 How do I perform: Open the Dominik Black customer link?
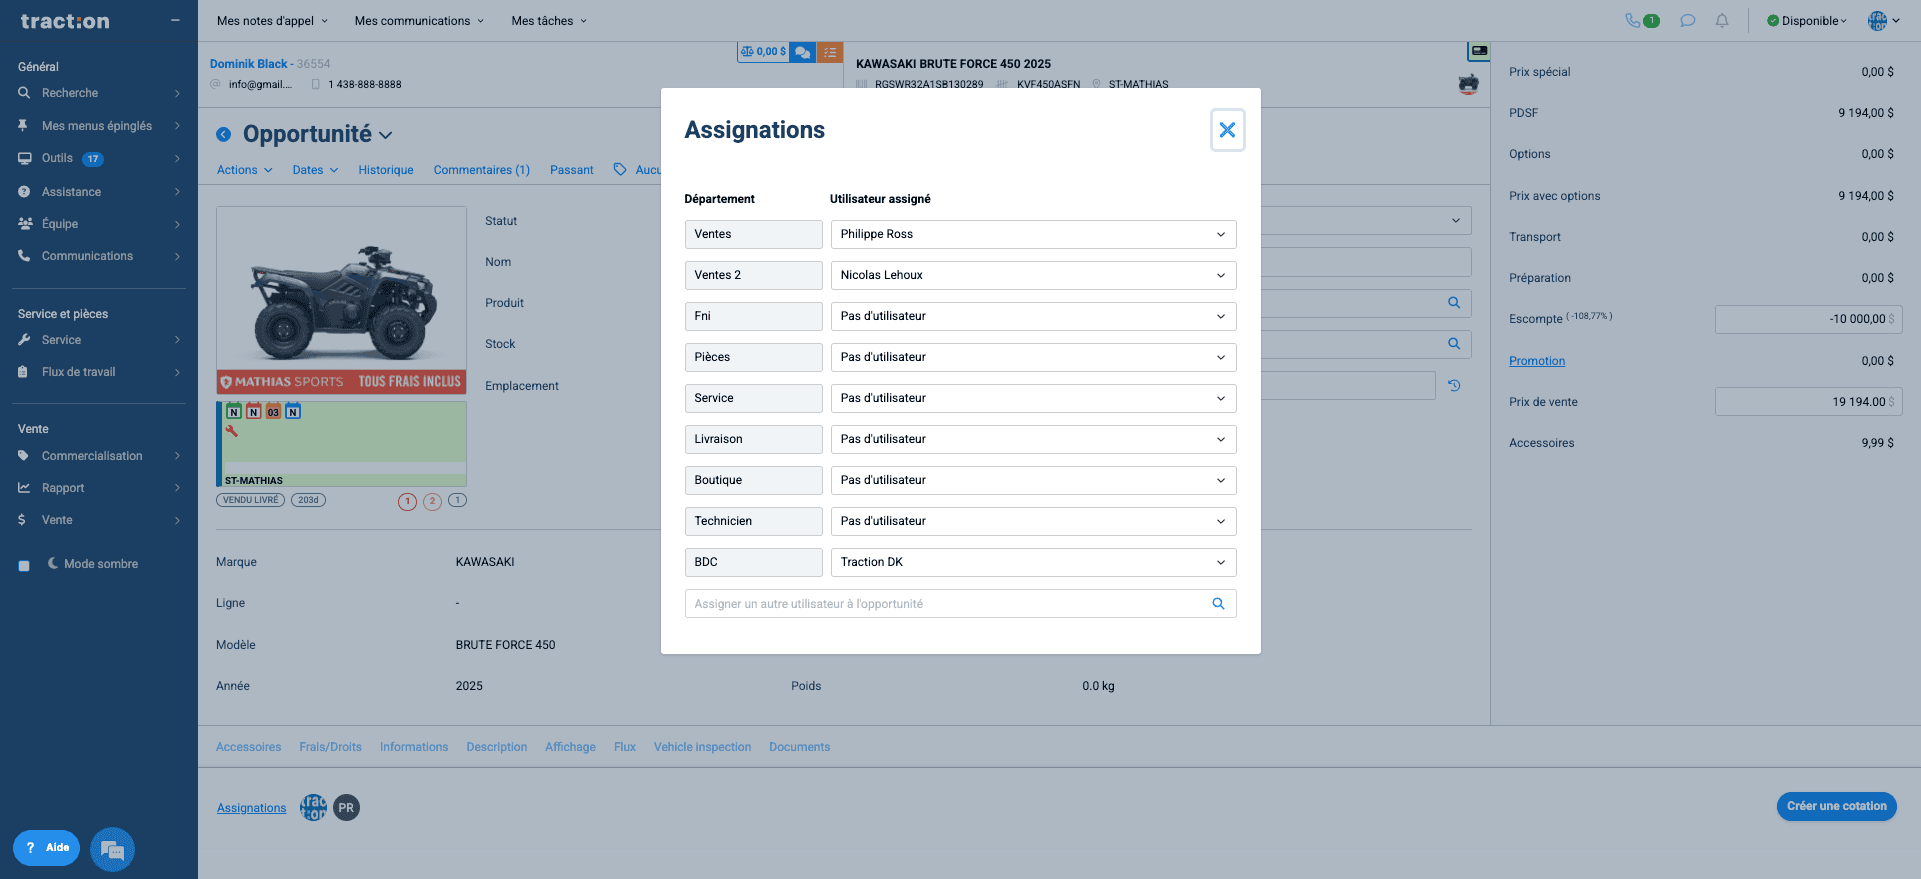[249, 64]
